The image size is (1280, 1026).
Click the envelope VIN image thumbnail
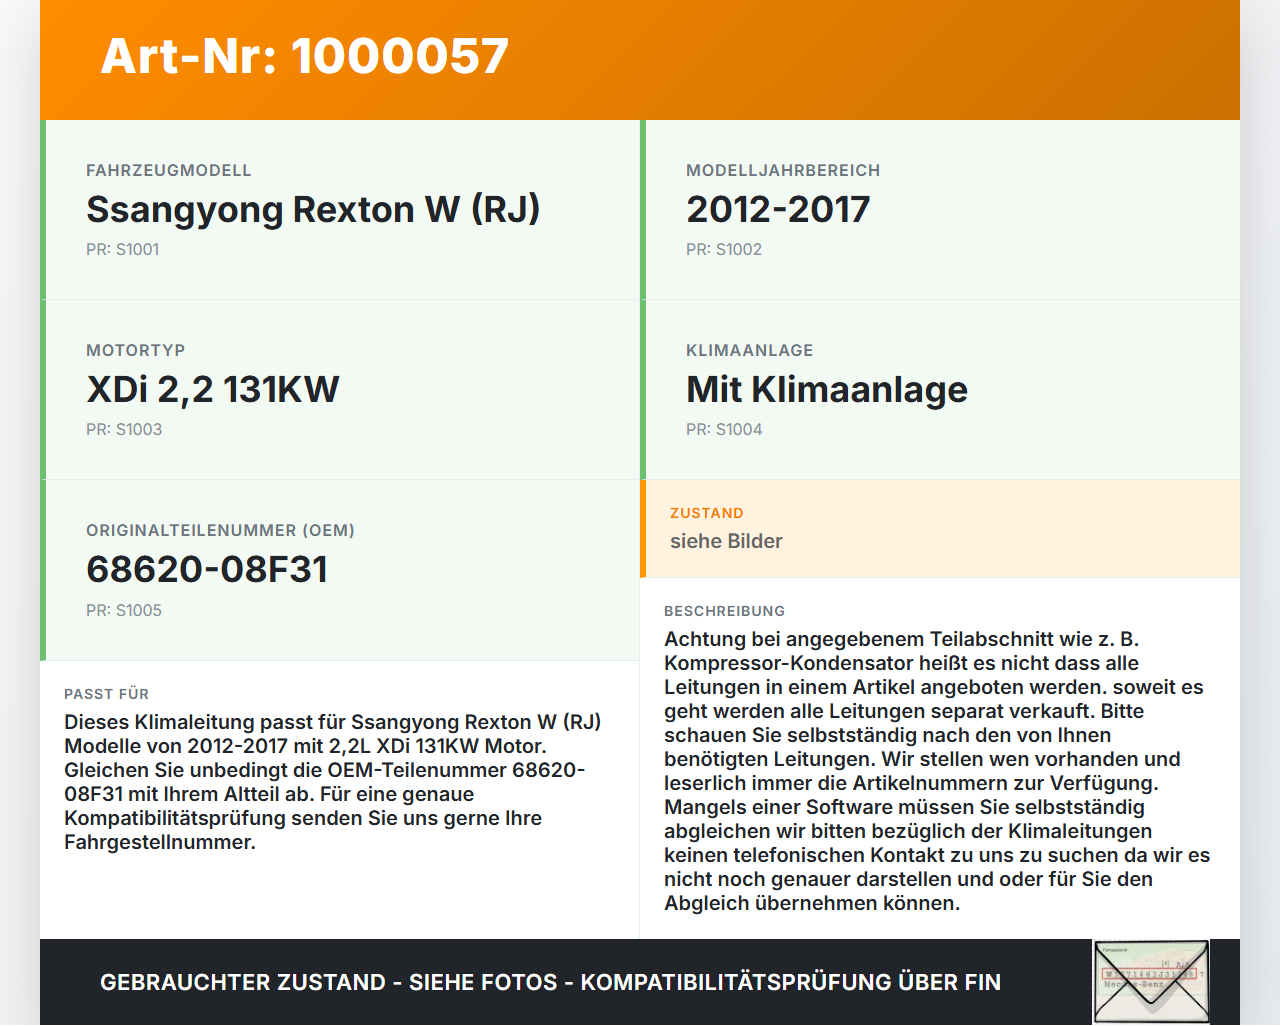point(1151,981)
